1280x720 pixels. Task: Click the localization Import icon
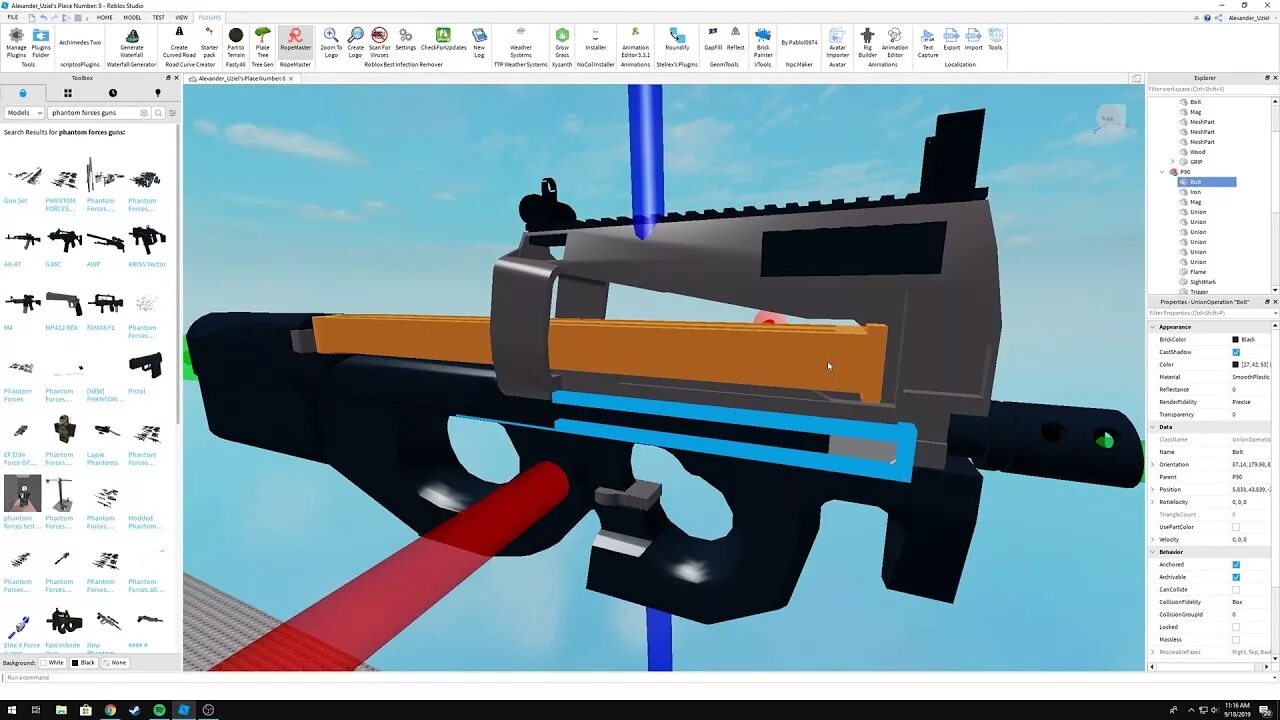pyautogui.click(x=973, y=40)
